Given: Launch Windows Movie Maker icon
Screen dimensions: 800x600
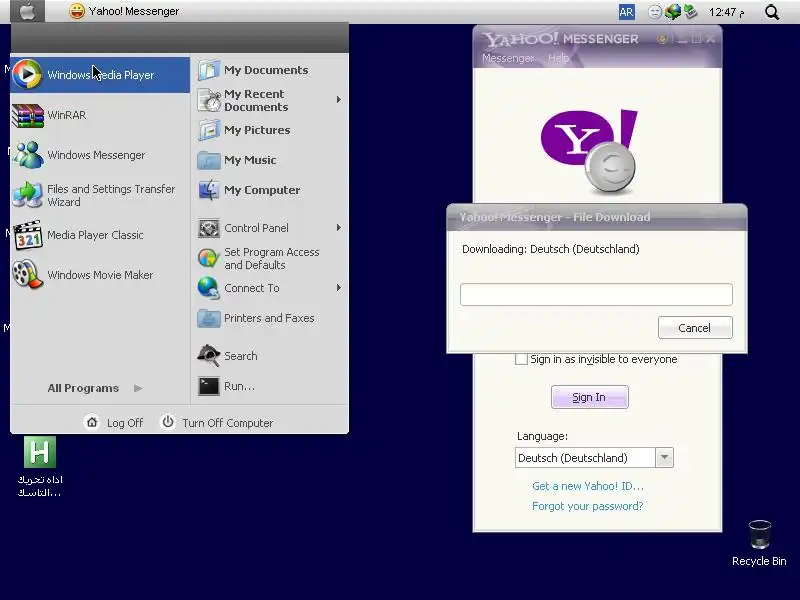Looking at the screenshot, I should [28, 274].
